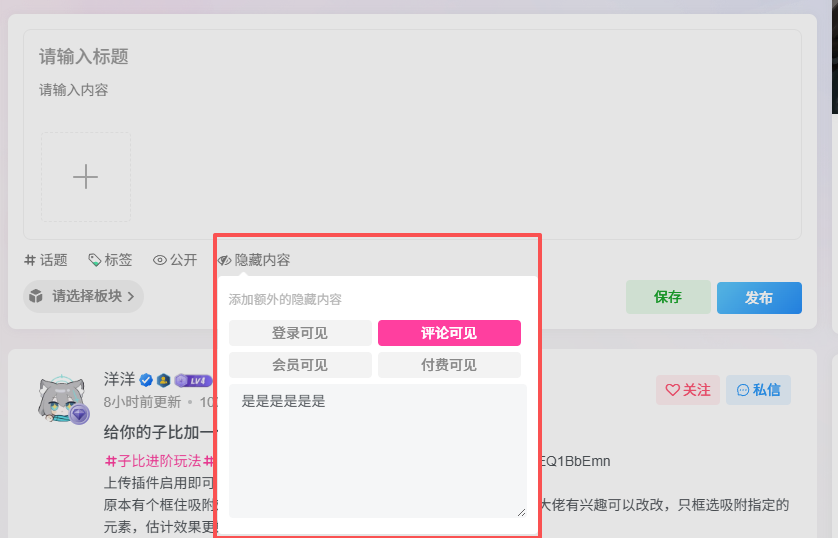Click the 话题 hashtag icon
838x538 pixels.
pos(30,260)
